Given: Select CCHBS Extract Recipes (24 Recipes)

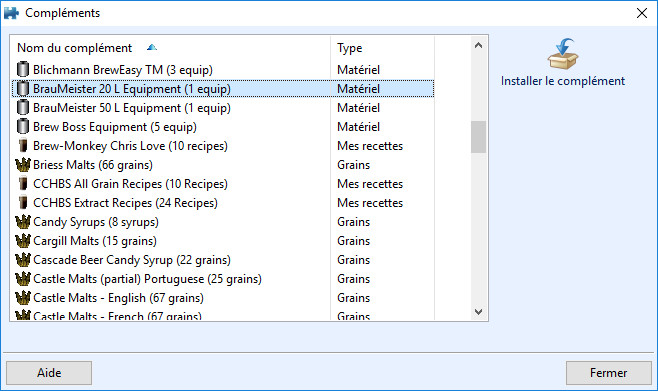Looking at the screenshot, I should (x=125, y=203).
